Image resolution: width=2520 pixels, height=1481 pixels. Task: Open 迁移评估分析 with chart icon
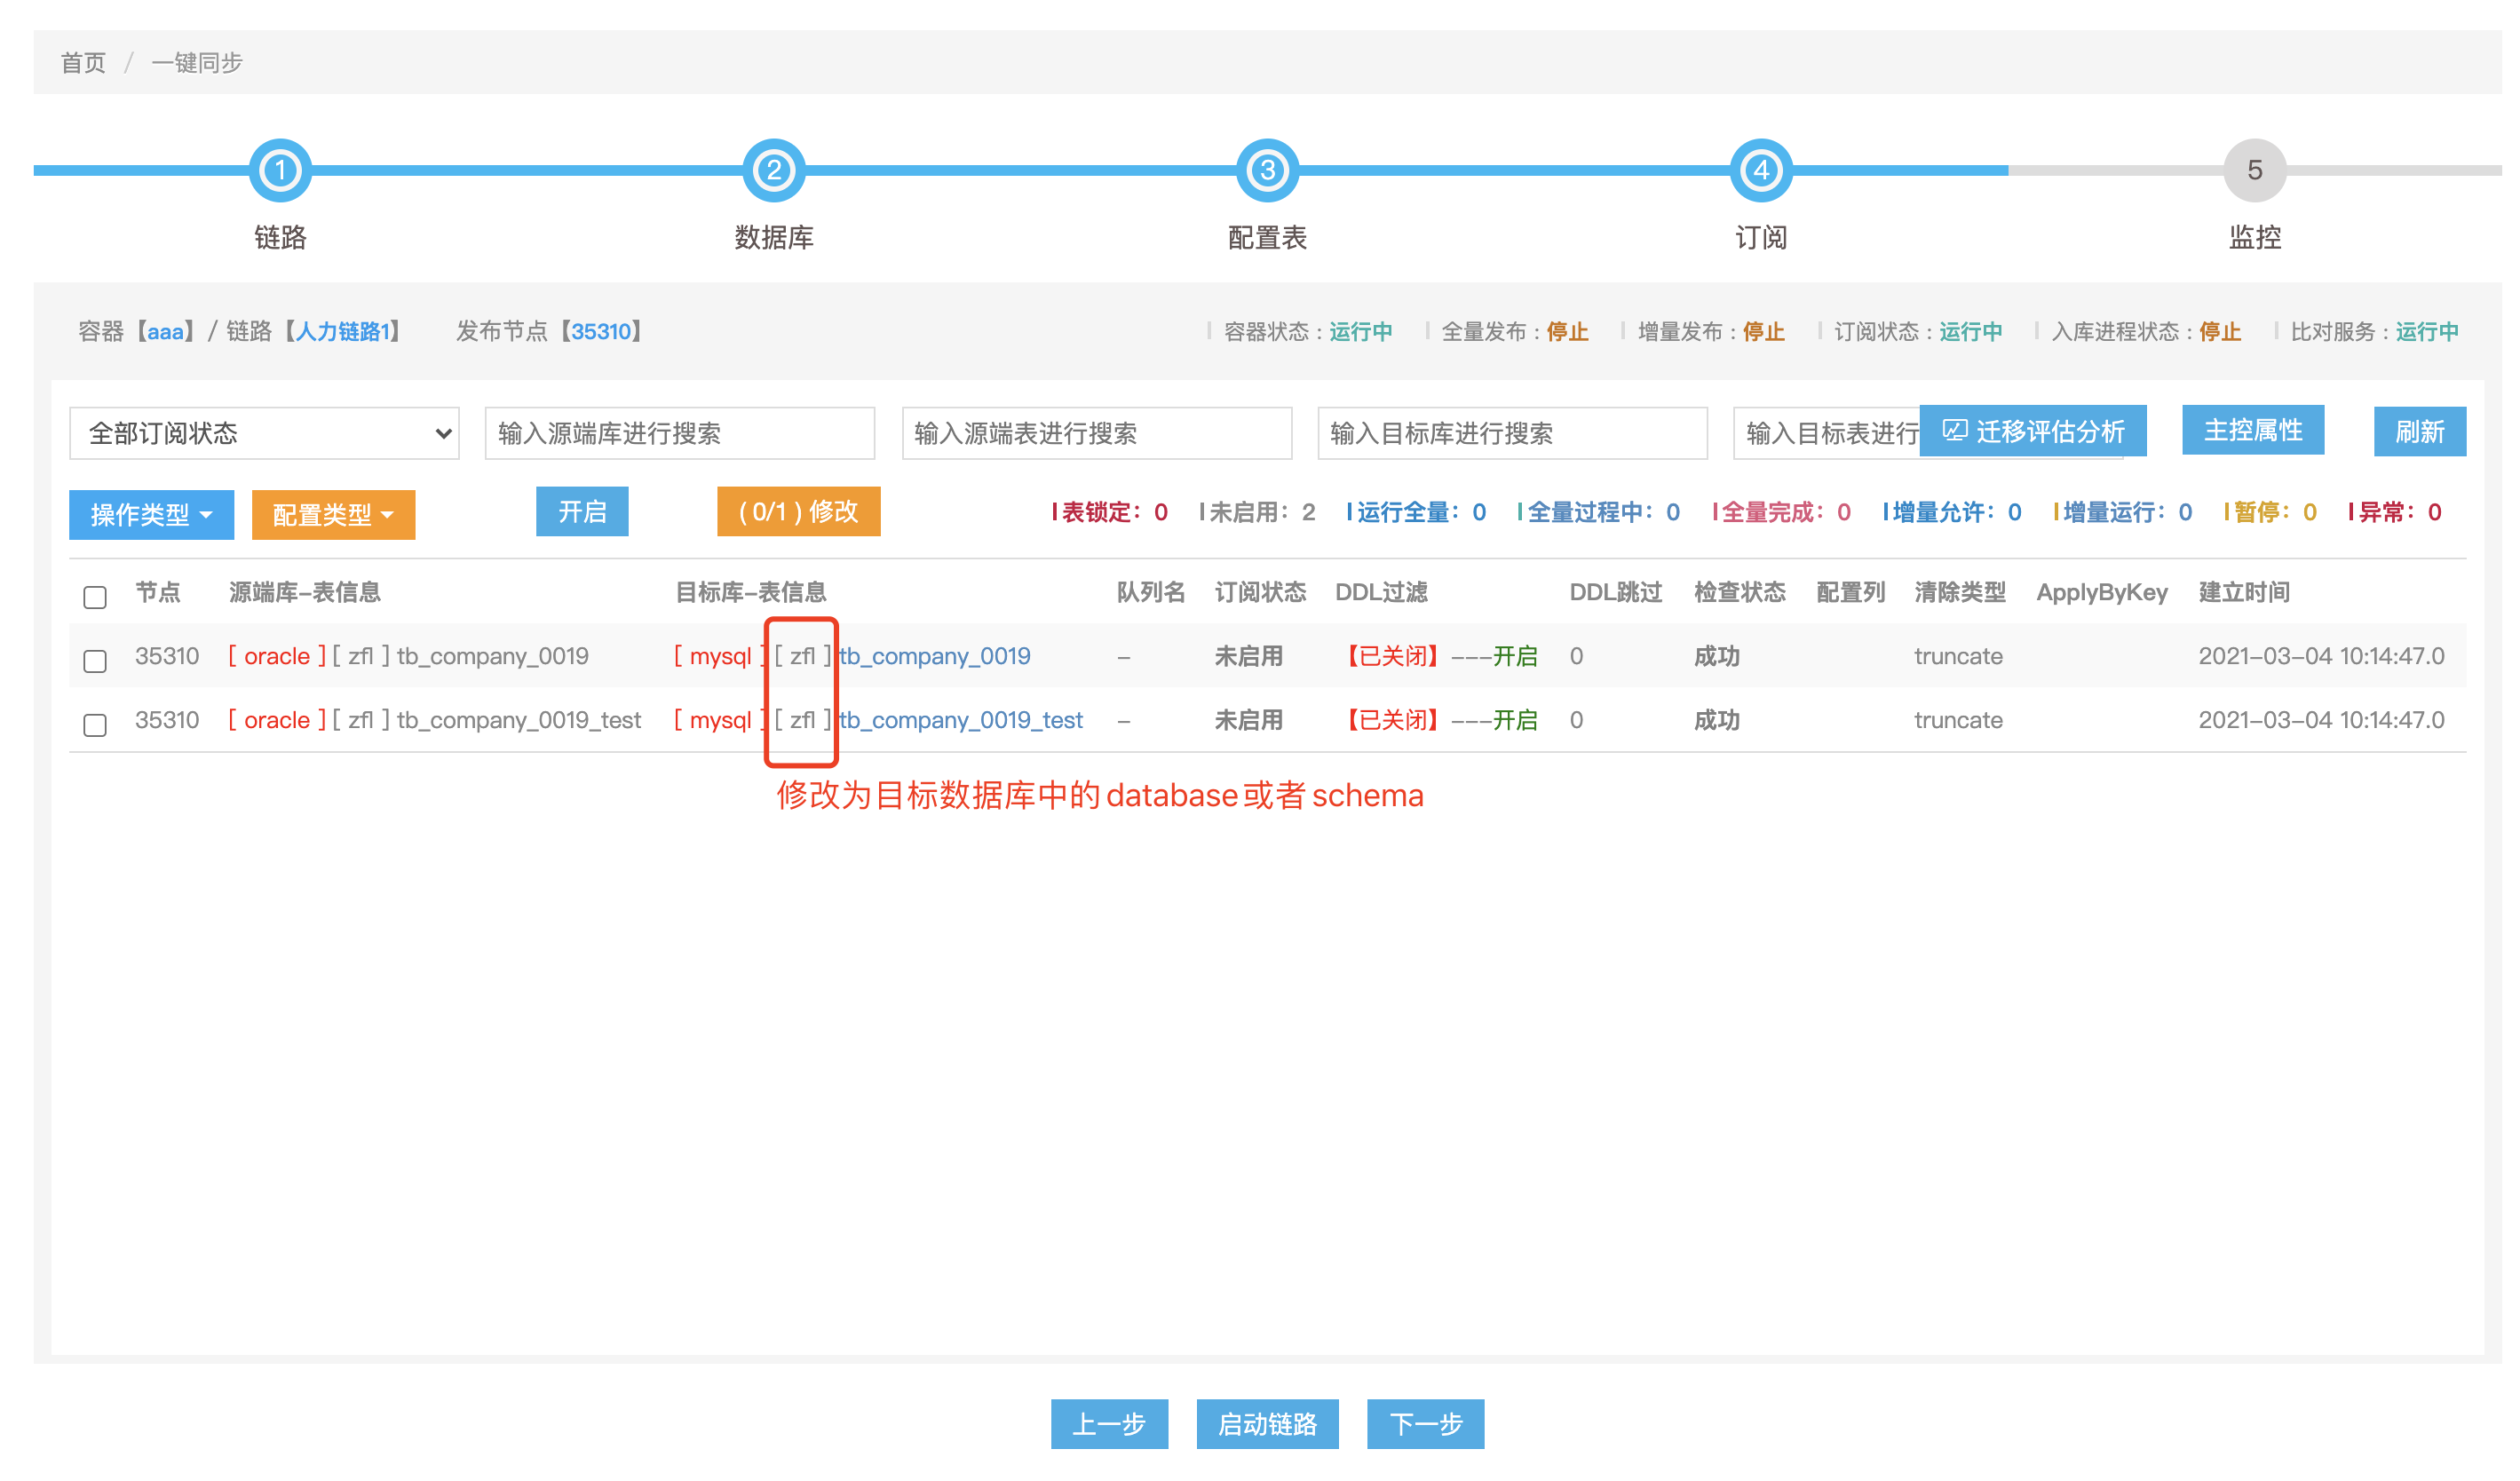(x=2034, y=432)
